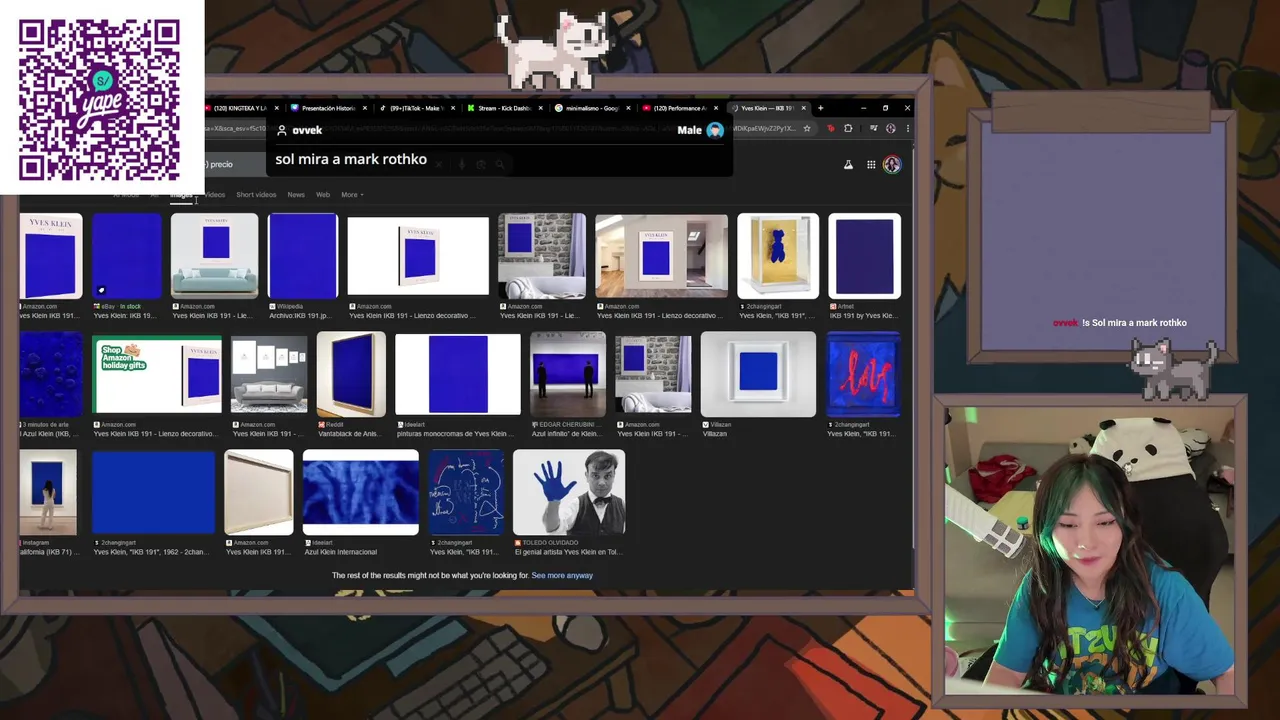Open the 2changingart blue sketch drawing image
This screenshot has height=720, width=1280.
(x=466, y=492)
